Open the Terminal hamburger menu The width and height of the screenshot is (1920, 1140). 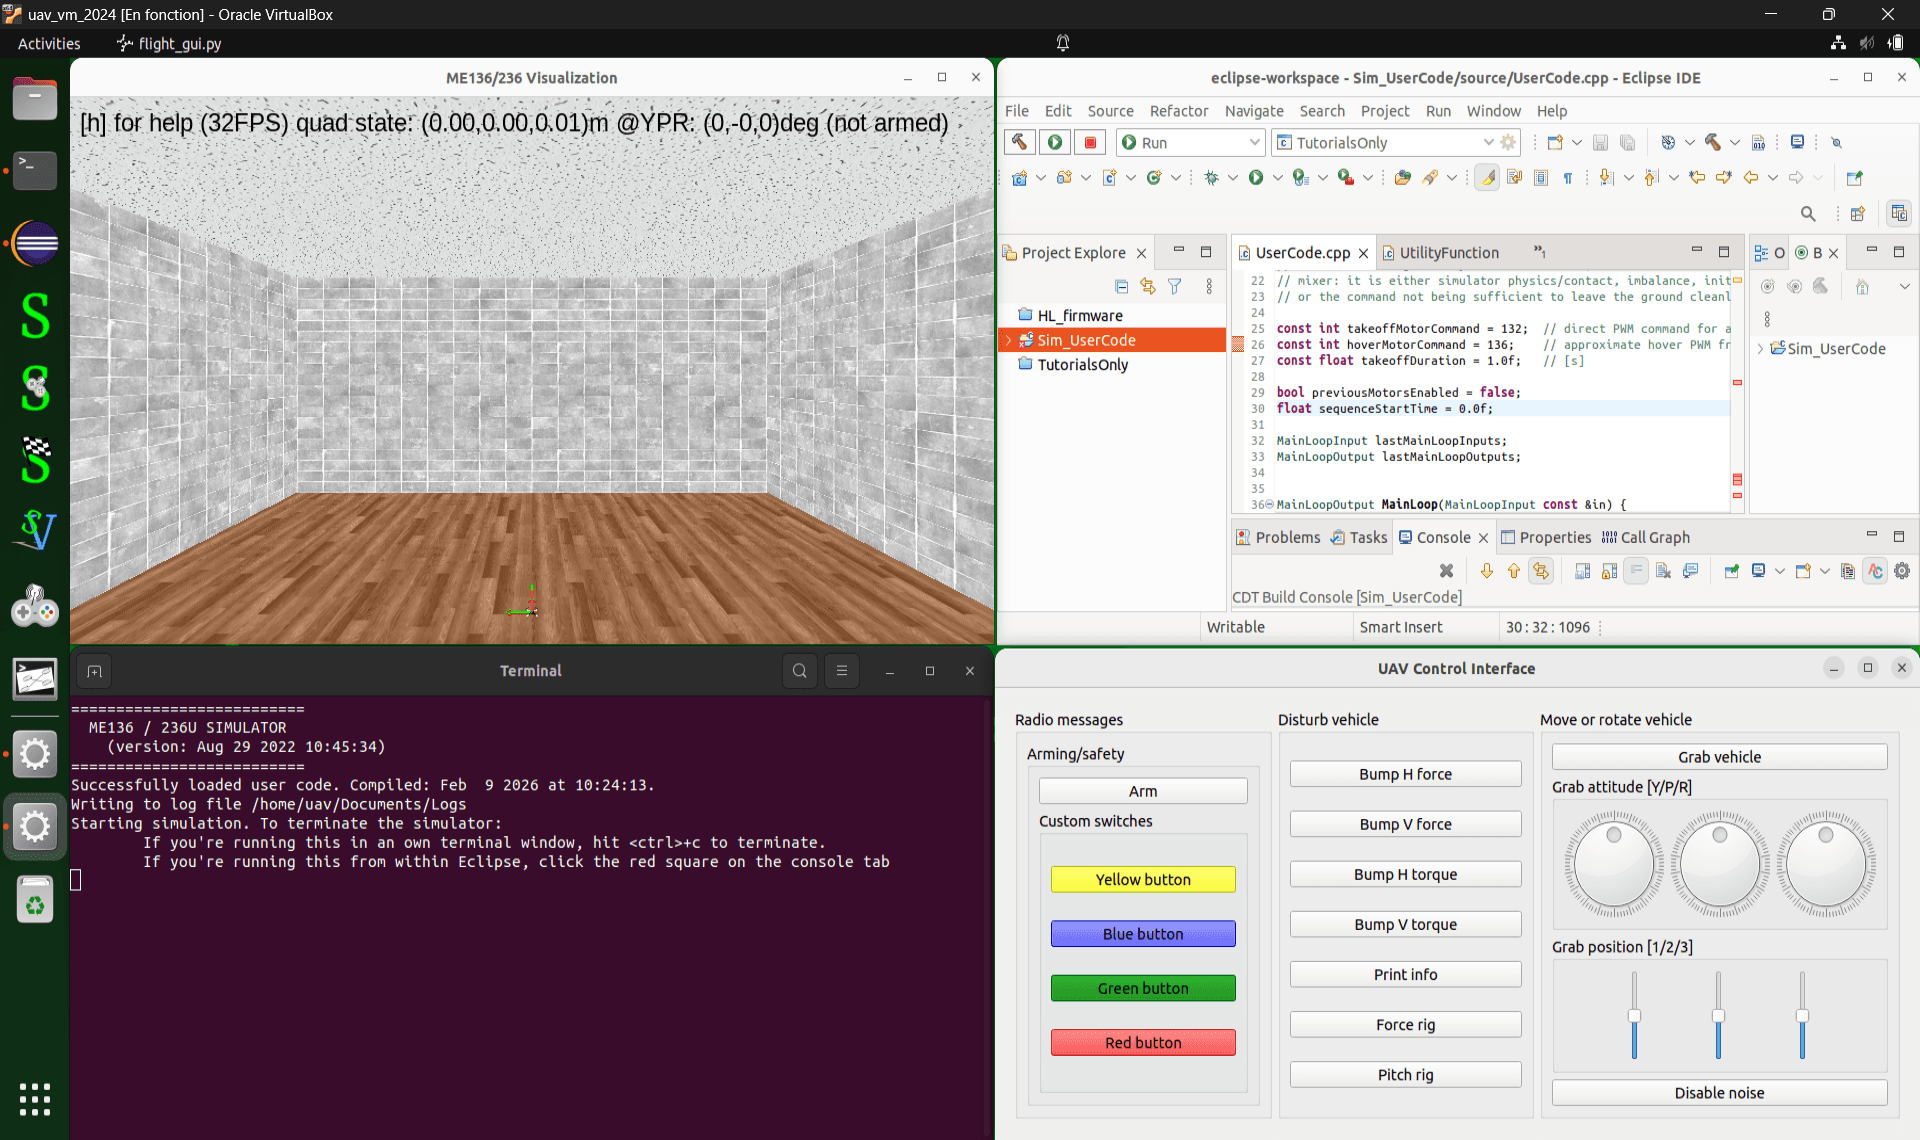[842, 671]
